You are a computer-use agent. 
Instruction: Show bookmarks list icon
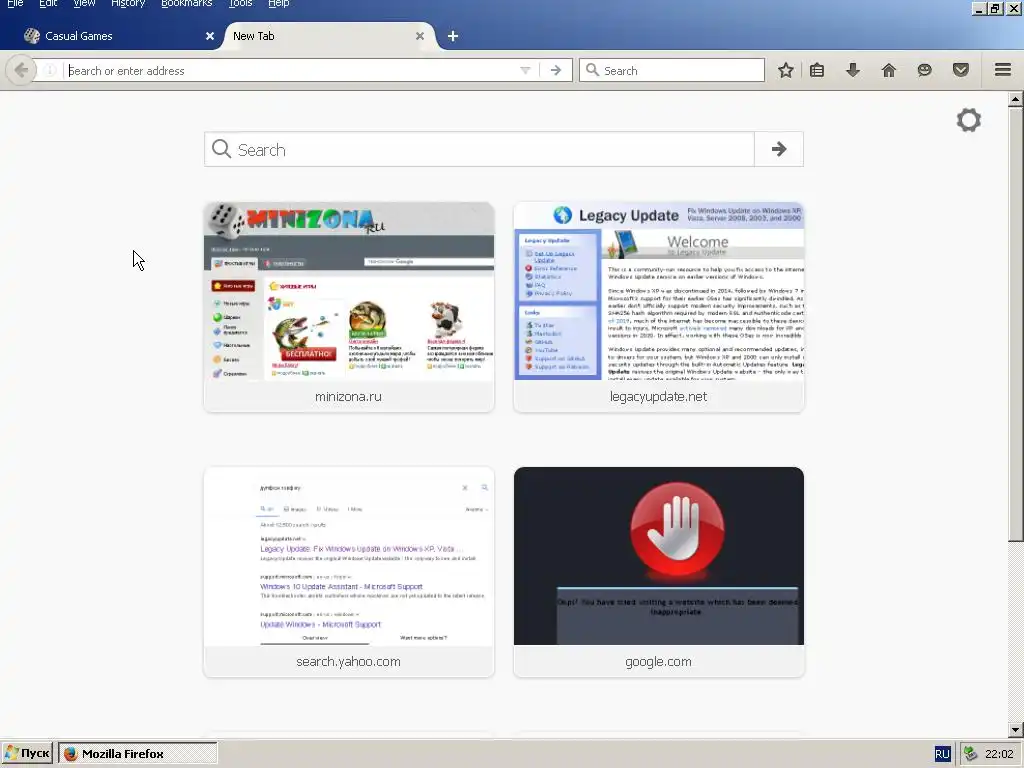817,70
